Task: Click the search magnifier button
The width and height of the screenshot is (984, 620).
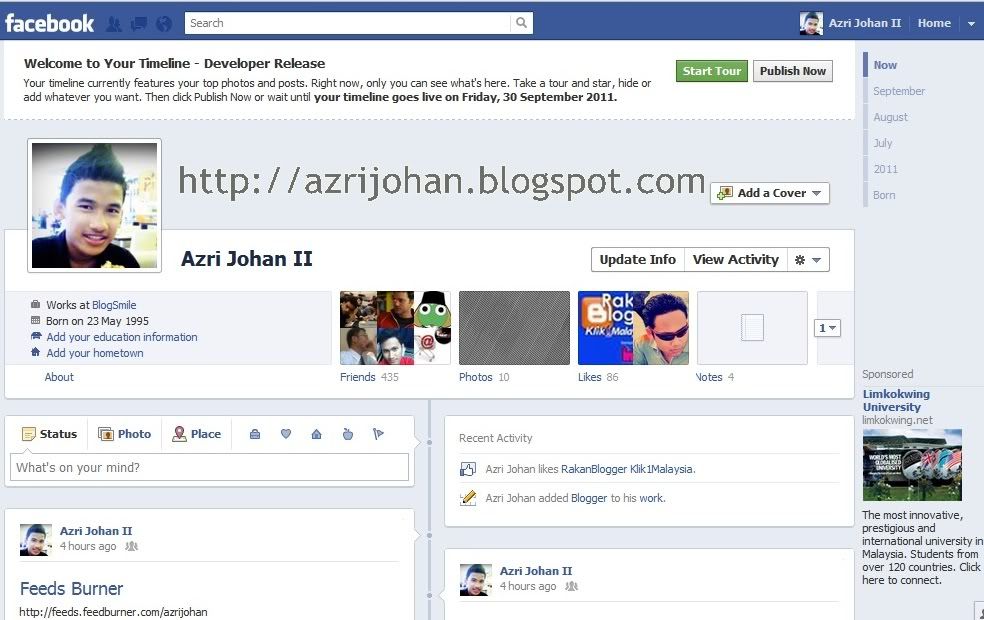Action: (x=521, y=23)
